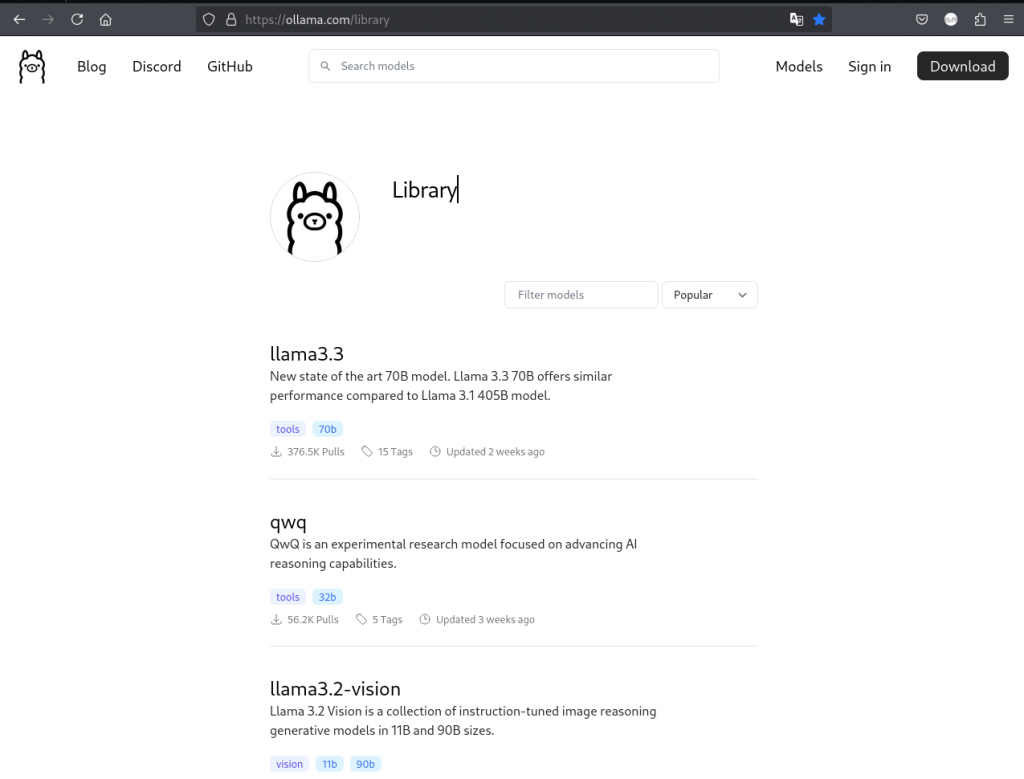Click the 70b tag under llama3.3
The width and height of the screenshot is (1024, 779).
327,429
